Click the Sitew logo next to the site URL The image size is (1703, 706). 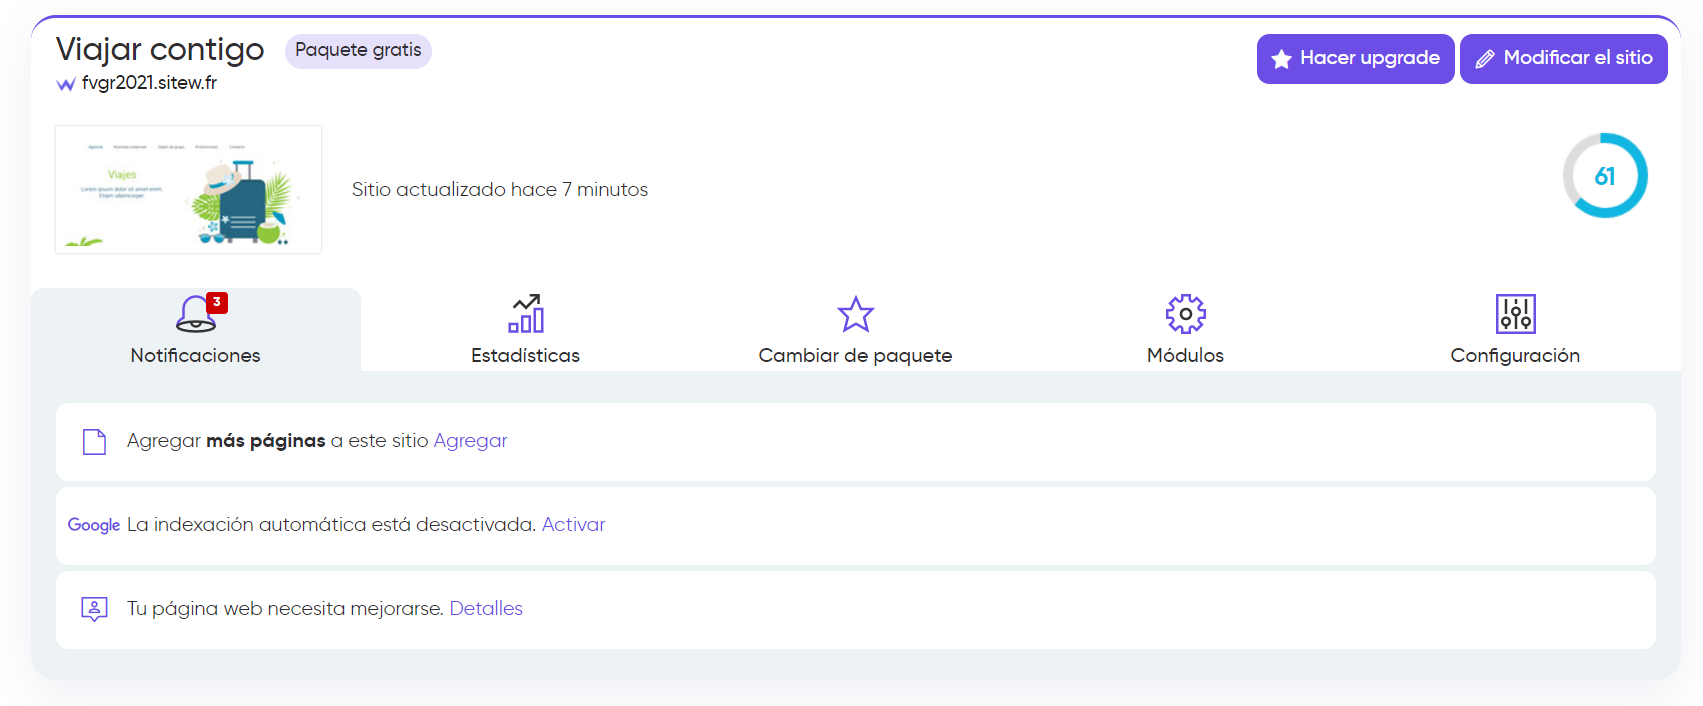[x=66, y=84]
